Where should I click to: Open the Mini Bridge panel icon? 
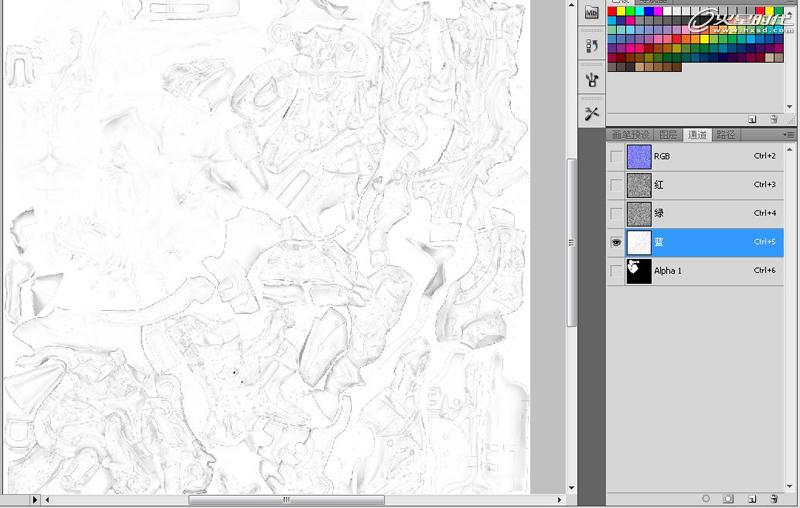click(591, 12)
